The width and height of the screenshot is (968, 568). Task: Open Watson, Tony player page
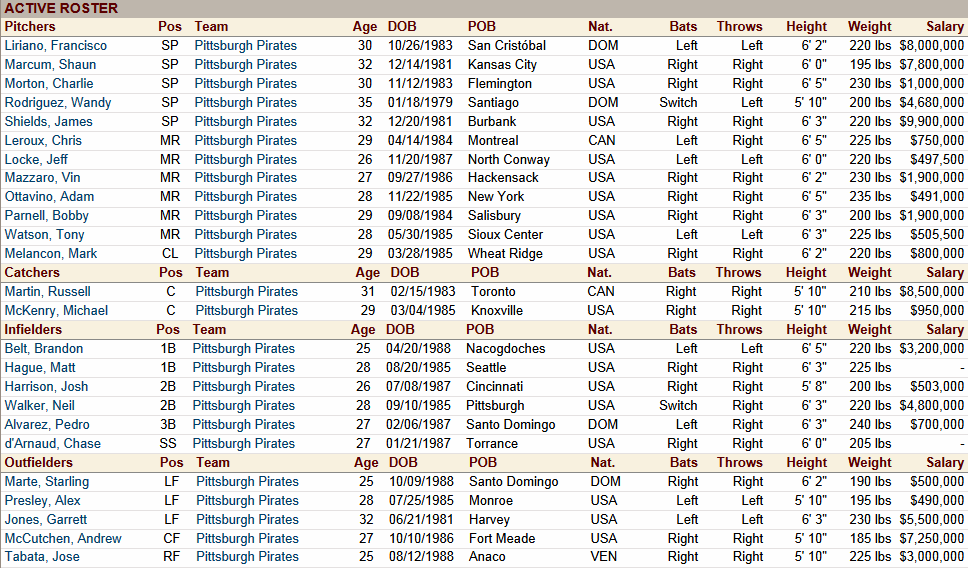click(x=44, y=235)
